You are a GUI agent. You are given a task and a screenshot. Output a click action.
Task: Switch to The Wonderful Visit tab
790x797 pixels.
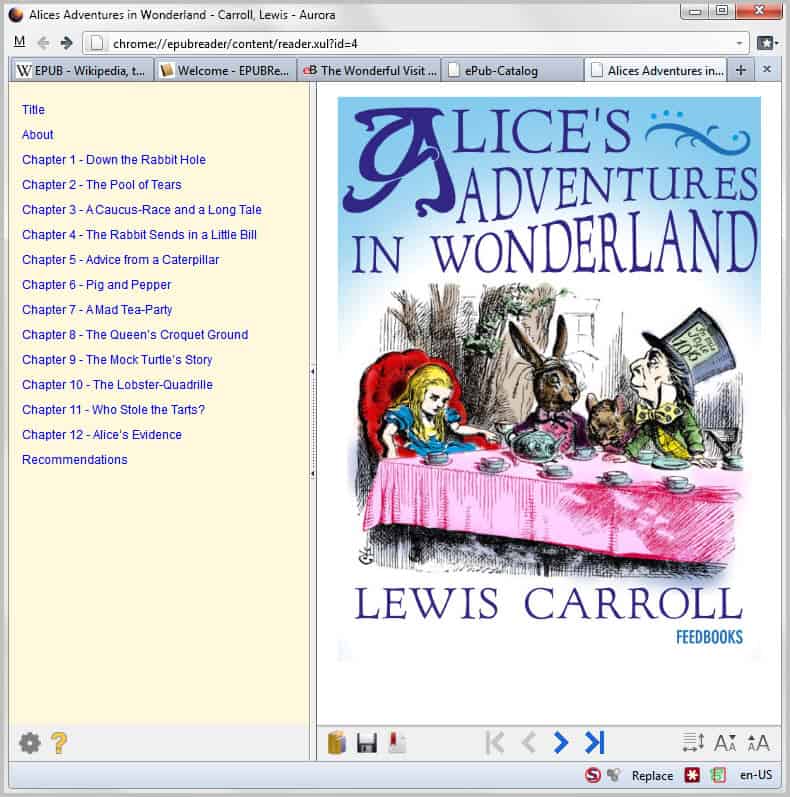[x=370, y=71]
